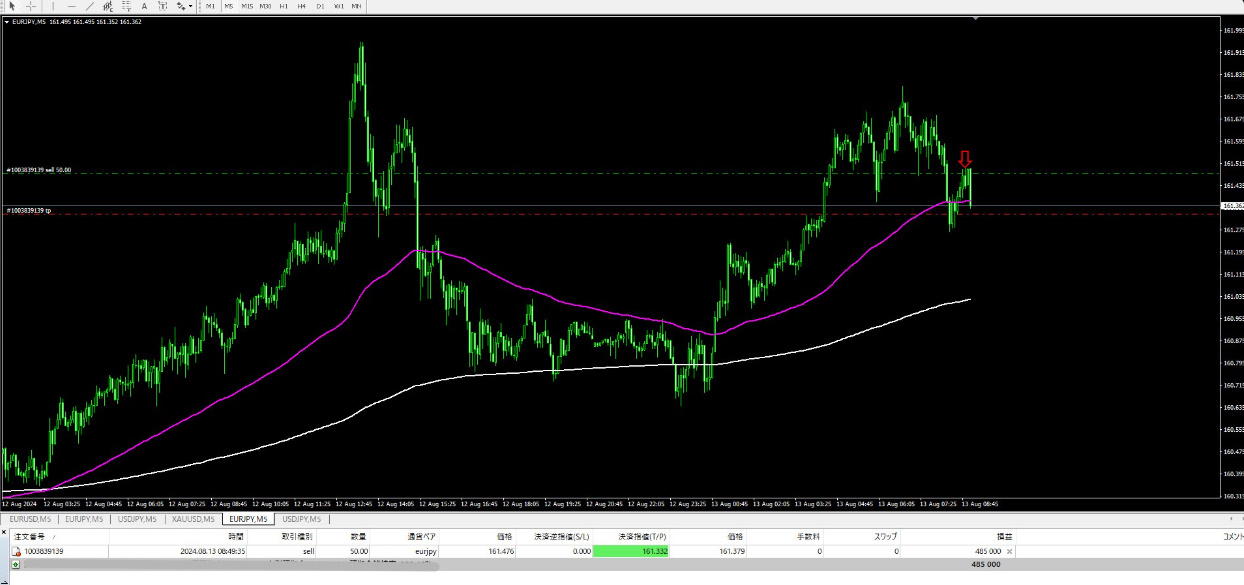The image size is (1244, 585).
Task: Pick the trendline drawing tool
Action: pos(90,6)
